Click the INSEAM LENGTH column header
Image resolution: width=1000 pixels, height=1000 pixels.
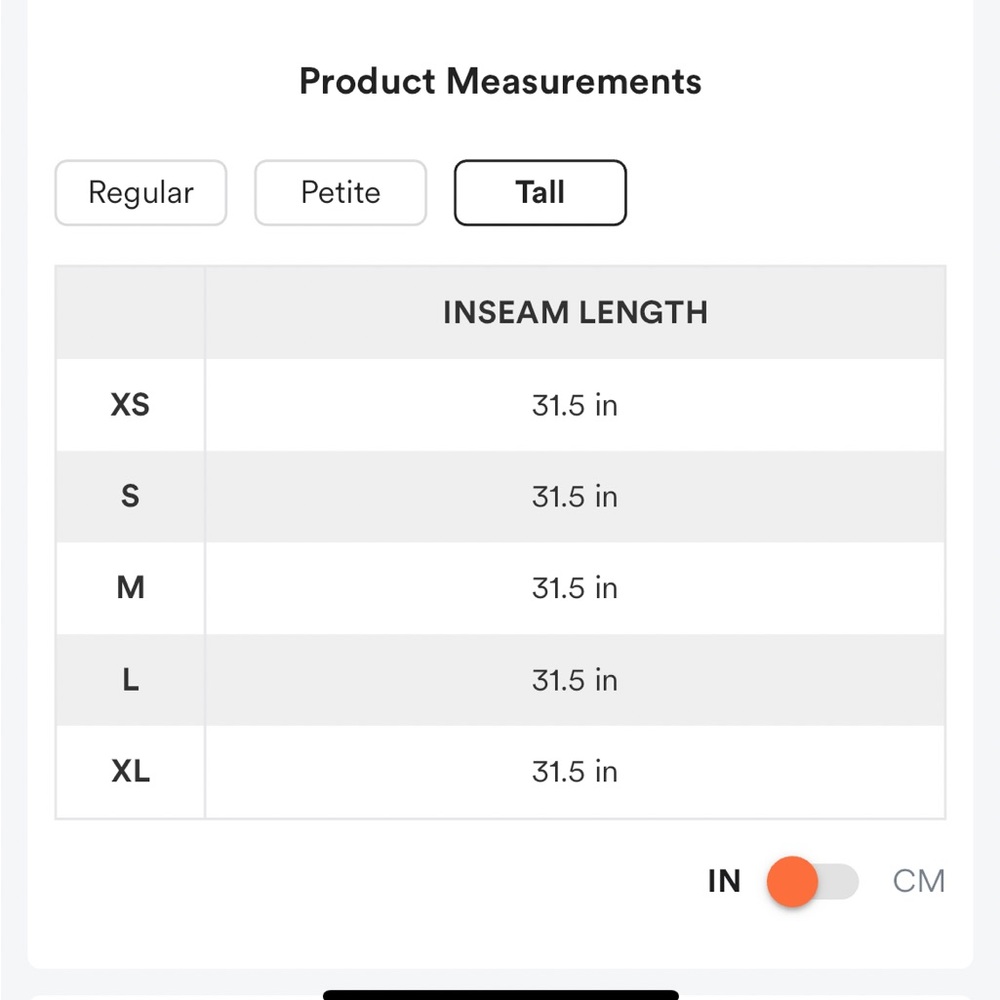tap(575, 312)
